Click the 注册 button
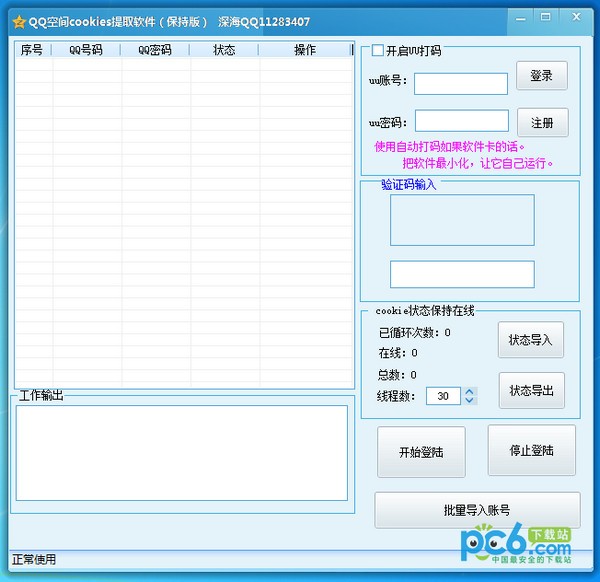 pos(543,122)
